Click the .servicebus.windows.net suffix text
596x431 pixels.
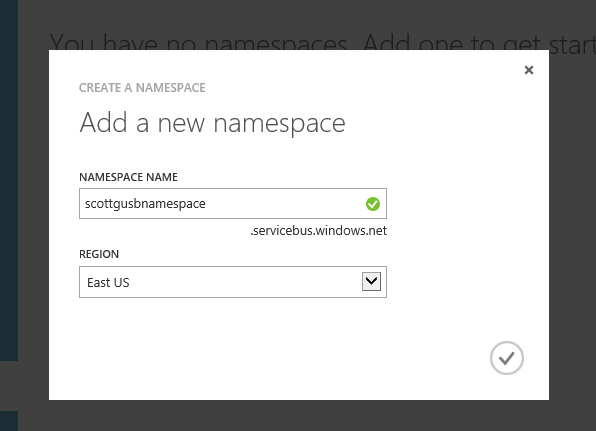(x=319, y=231)
